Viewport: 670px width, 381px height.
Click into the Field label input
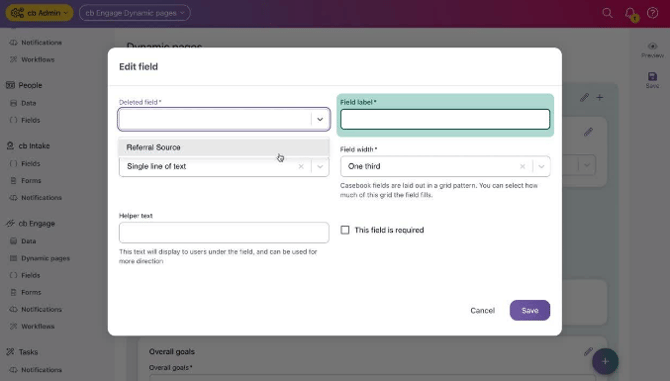coord(445,120)
